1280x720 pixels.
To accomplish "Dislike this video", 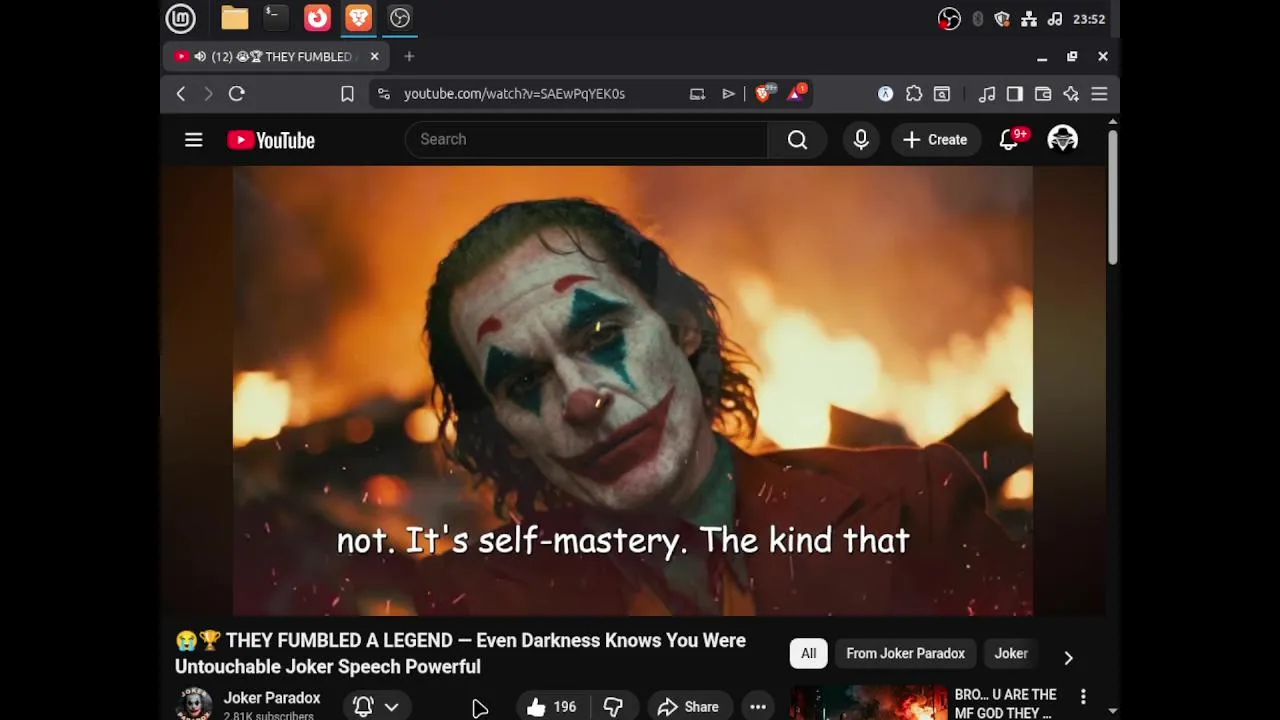I will point(613,707).
